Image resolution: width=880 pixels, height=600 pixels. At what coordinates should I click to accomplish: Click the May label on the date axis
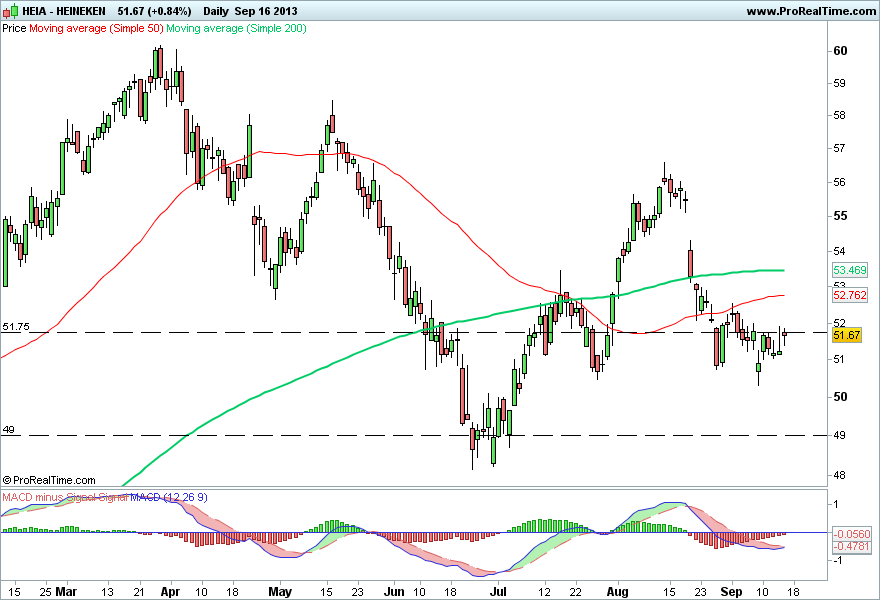pyautogui.click(x=280, y=592)
